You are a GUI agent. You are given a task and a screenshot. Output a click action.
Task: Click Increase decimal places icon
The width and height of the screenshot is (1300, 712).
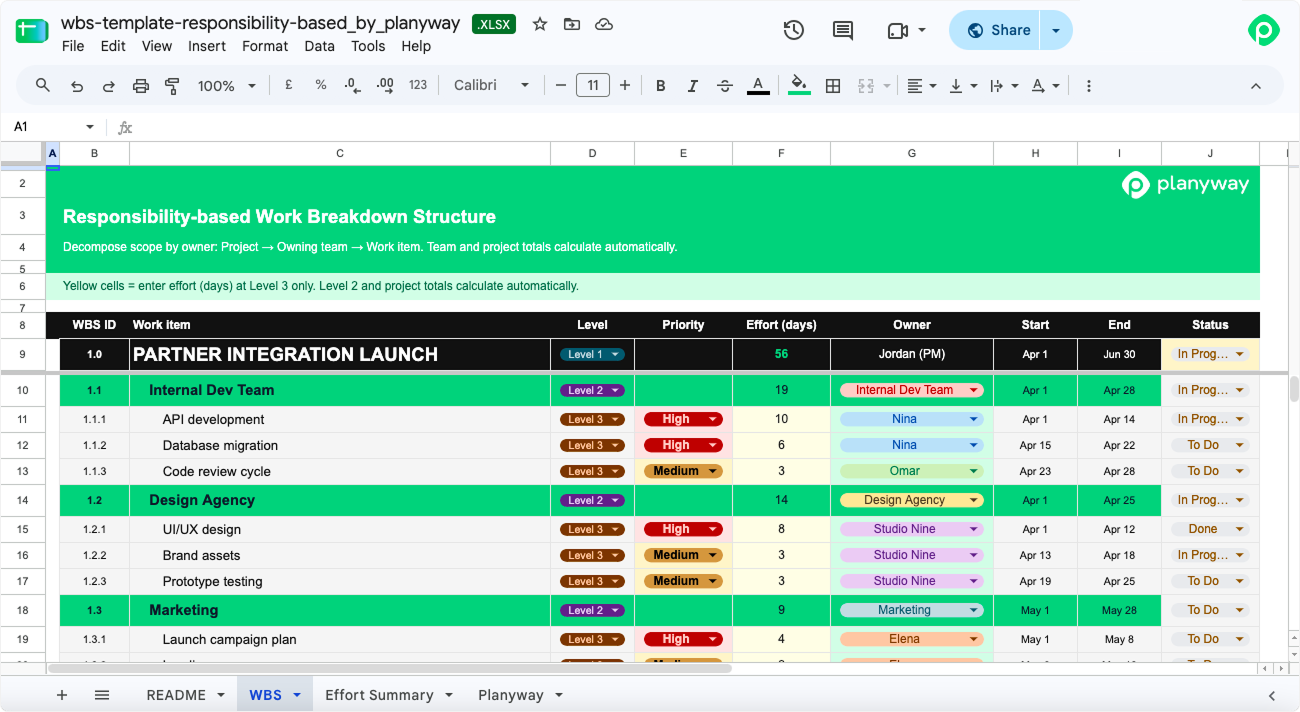(385, 86)
